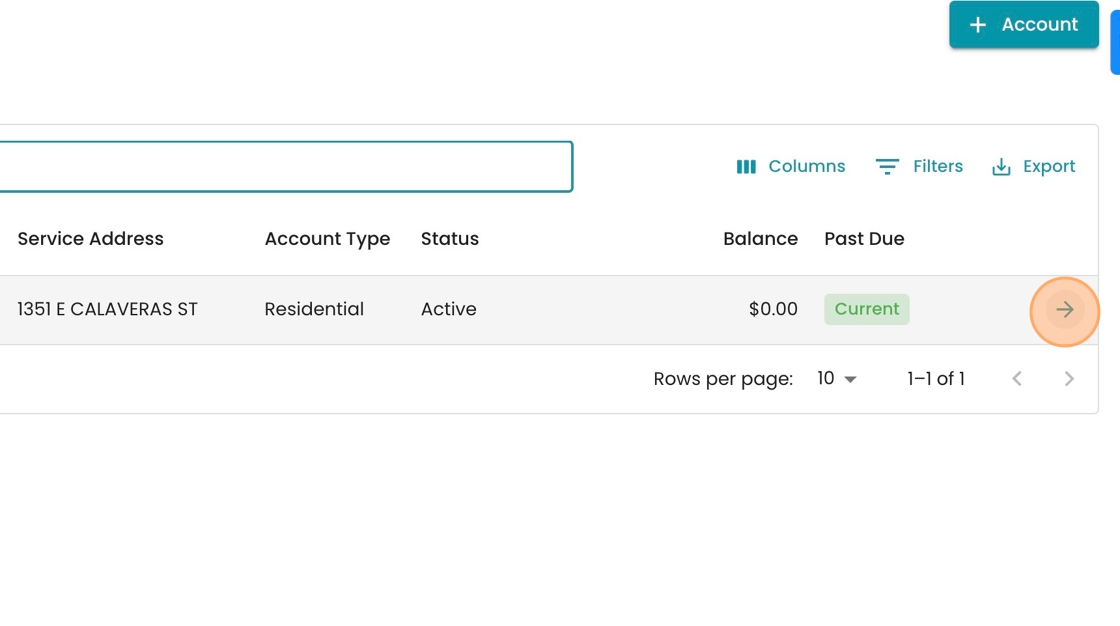Open account details with row arrow
This screenshot has height=626, width=1120.
point(1064,309)
